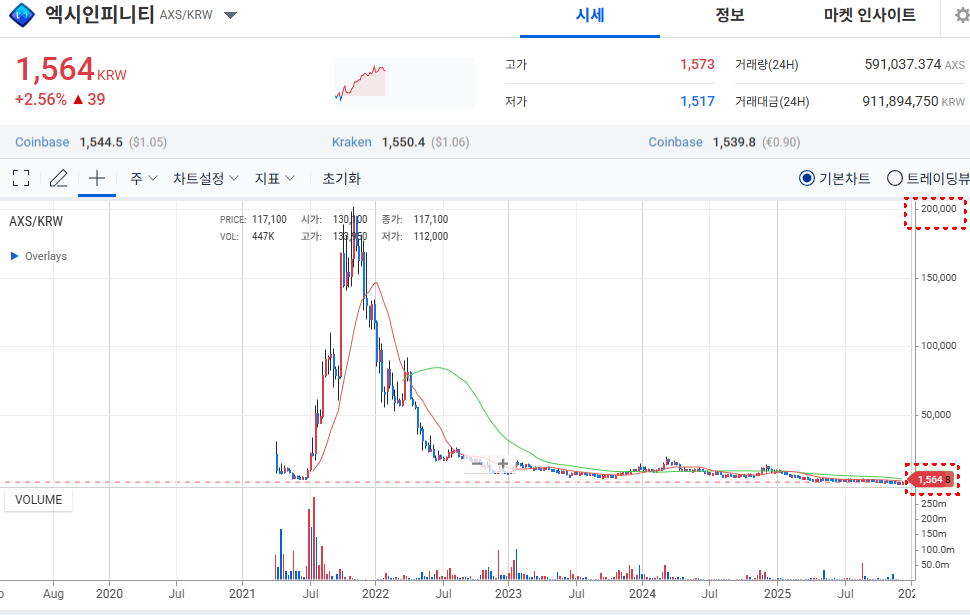Select the 기본차트 radio option
The height and width of the screenshot is (615, 970).
pyautogui.click(x=807, y=179)
